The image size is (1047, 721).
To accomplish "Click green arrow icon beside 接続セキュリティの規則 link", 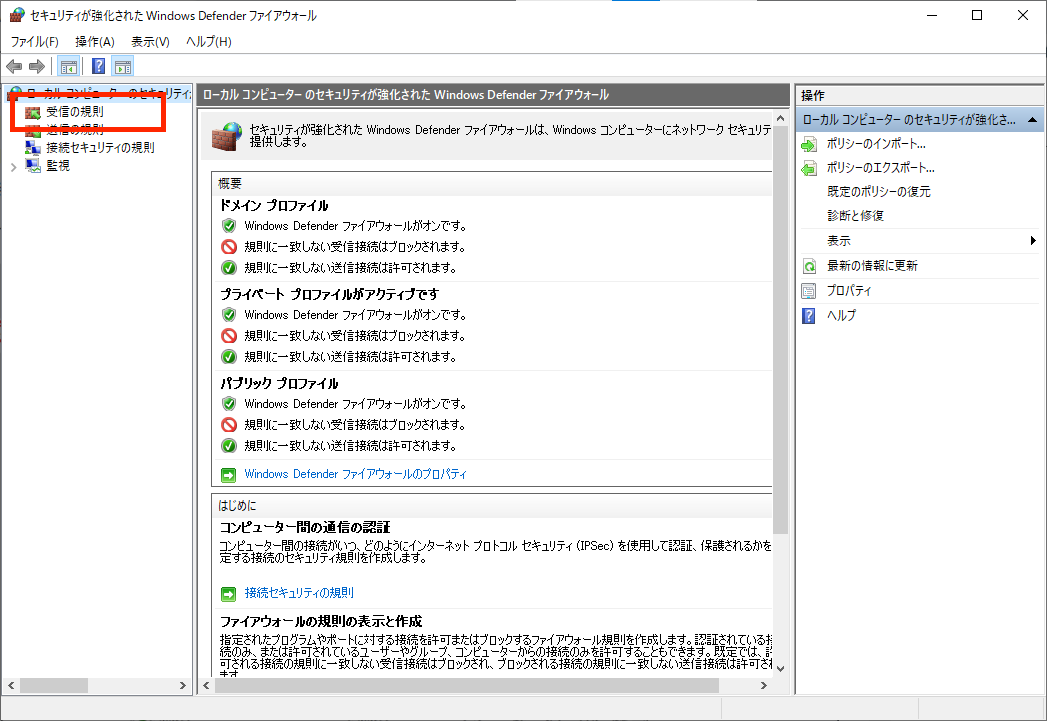I will click(228, 593).
